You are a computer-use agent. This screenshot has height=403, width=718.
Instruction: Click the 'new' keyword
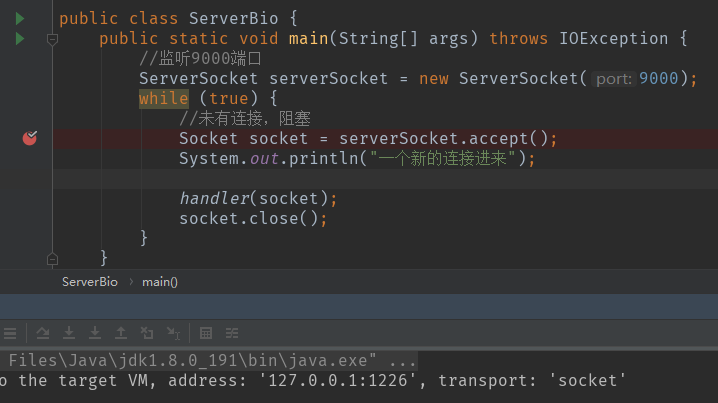pyautogui.click(x=434, y=78)
